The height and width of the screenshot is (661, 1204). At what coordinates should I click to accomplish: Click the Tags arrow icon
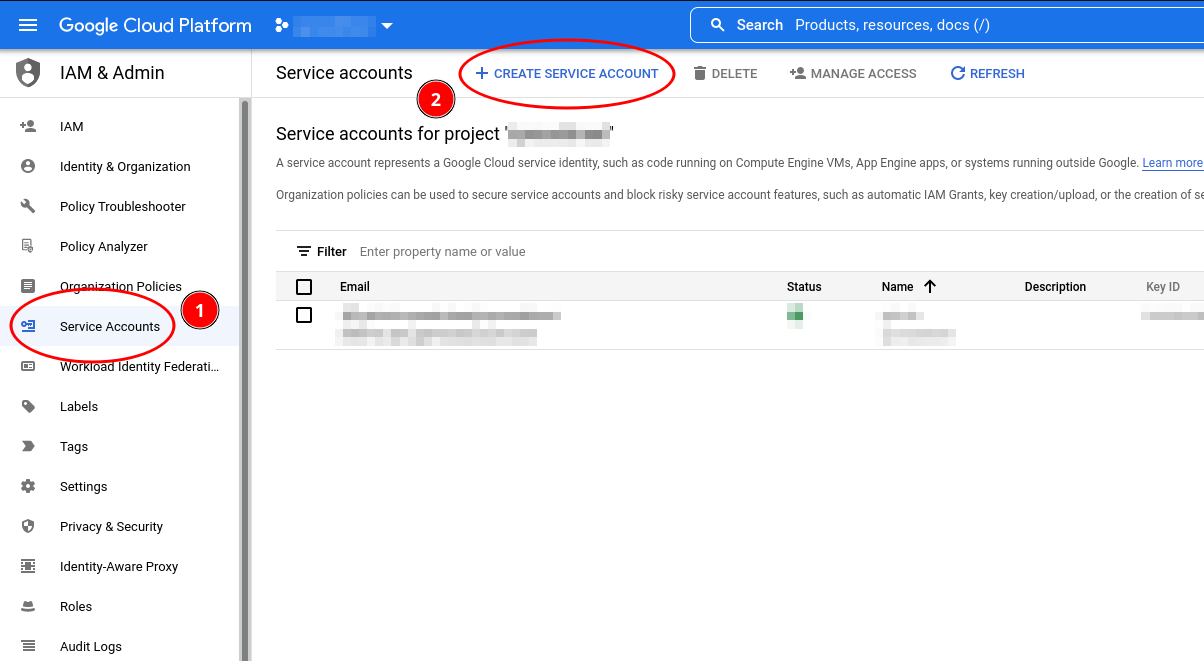click(28, 446)
